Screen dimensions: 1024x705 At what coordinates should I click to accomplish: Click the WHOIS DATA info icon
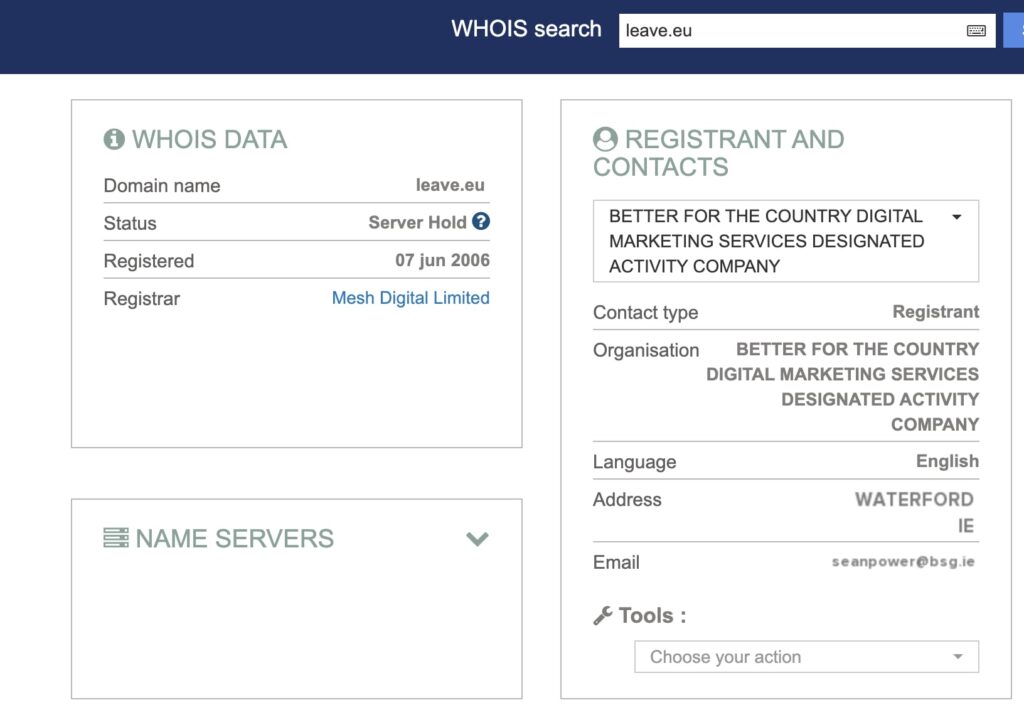click(114, 139)
